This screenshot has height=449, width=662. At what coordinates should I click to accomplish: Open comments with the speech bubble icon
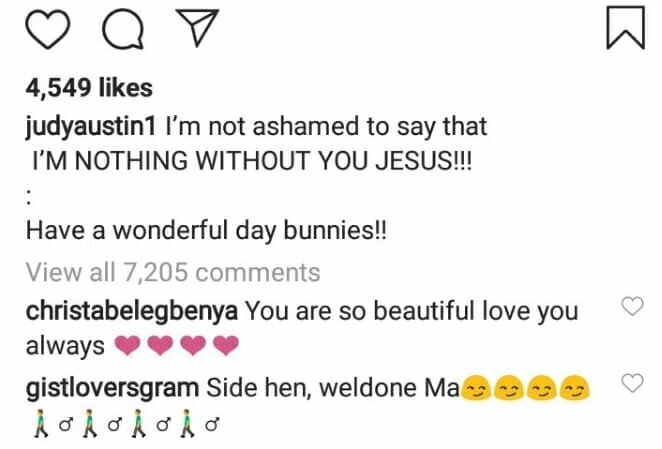tap(123, 29)
